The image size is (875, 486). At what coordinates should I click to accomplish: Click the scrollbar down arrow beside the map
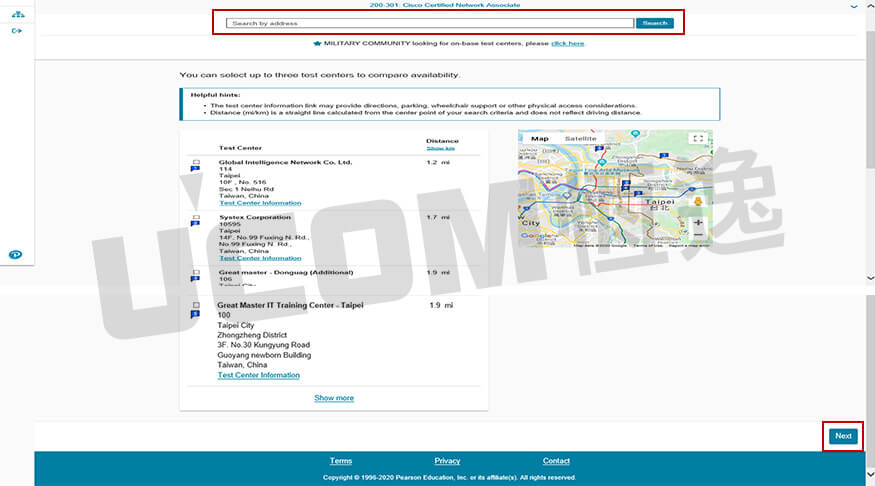point(870,277)
